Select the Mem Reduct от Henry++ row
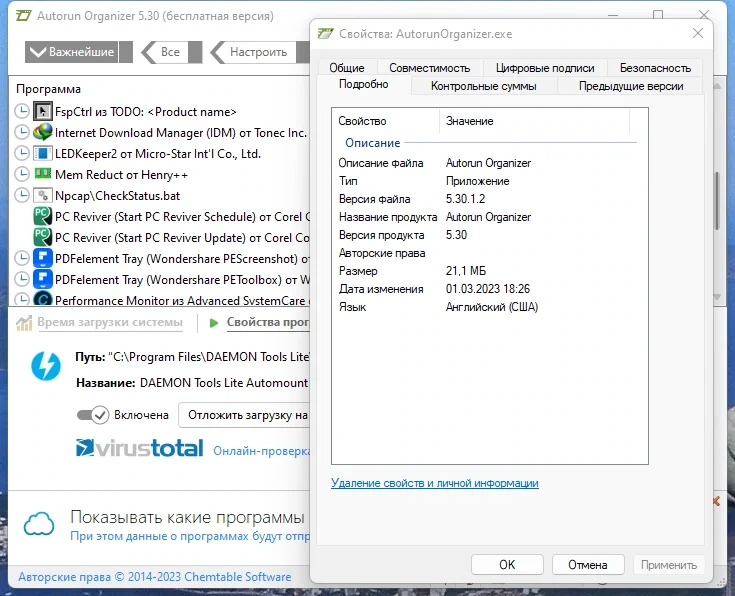The width and height of the screenshot is (735, 596). [159, 174]
